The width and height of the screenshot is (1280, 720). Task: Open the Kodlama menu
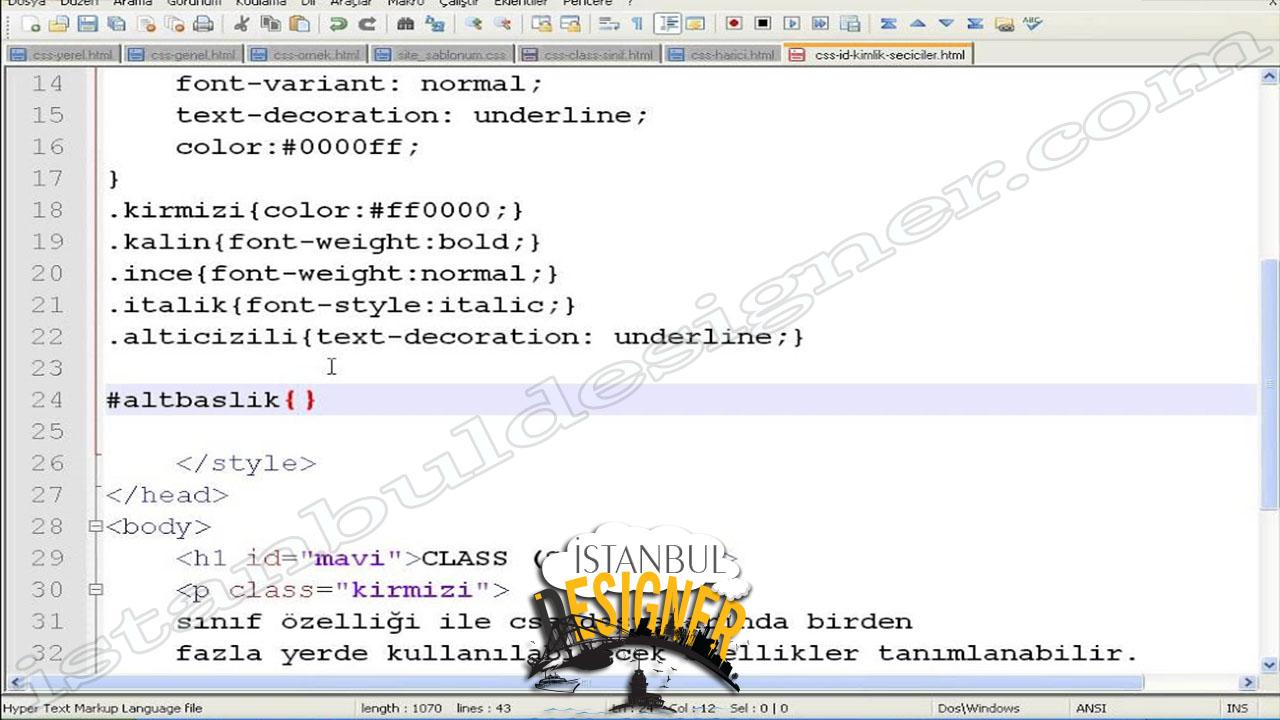tap(261, 4)
